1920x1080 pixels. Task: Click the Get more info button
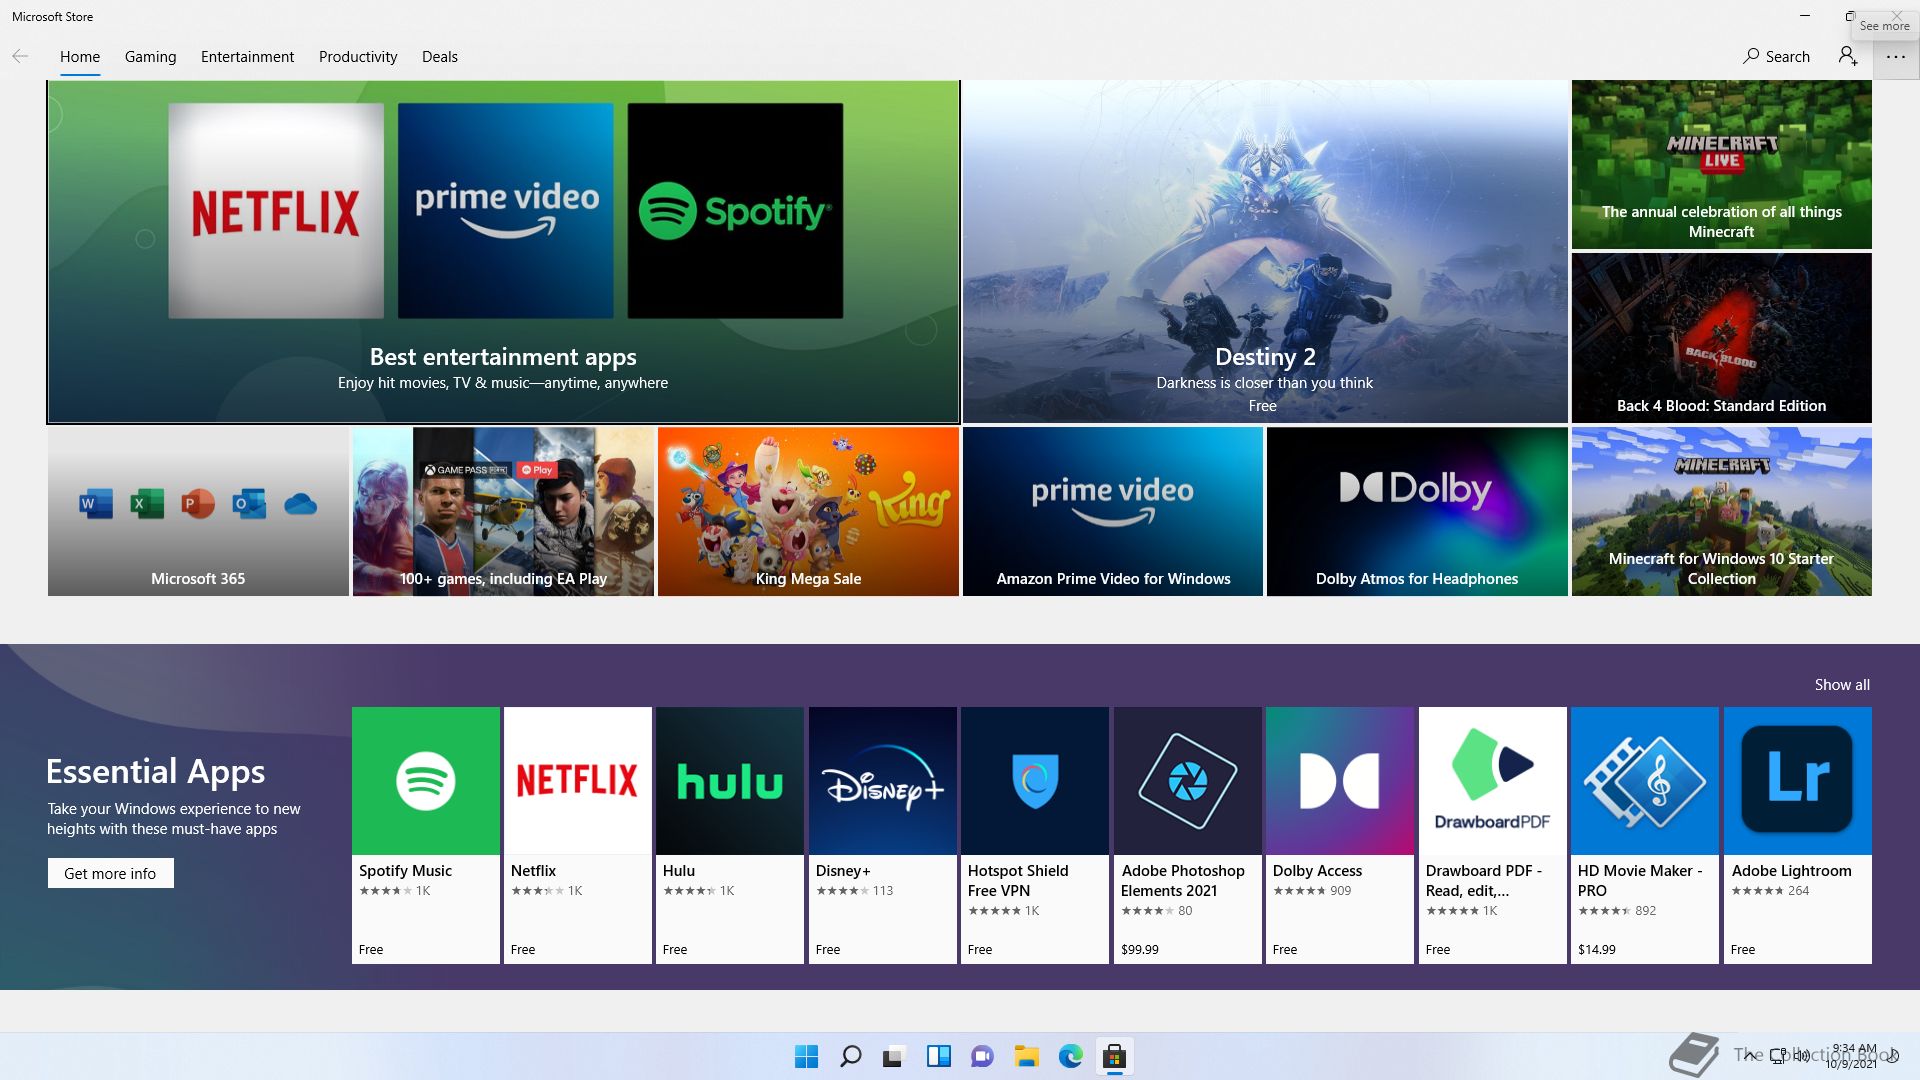(x=111, y=873)
